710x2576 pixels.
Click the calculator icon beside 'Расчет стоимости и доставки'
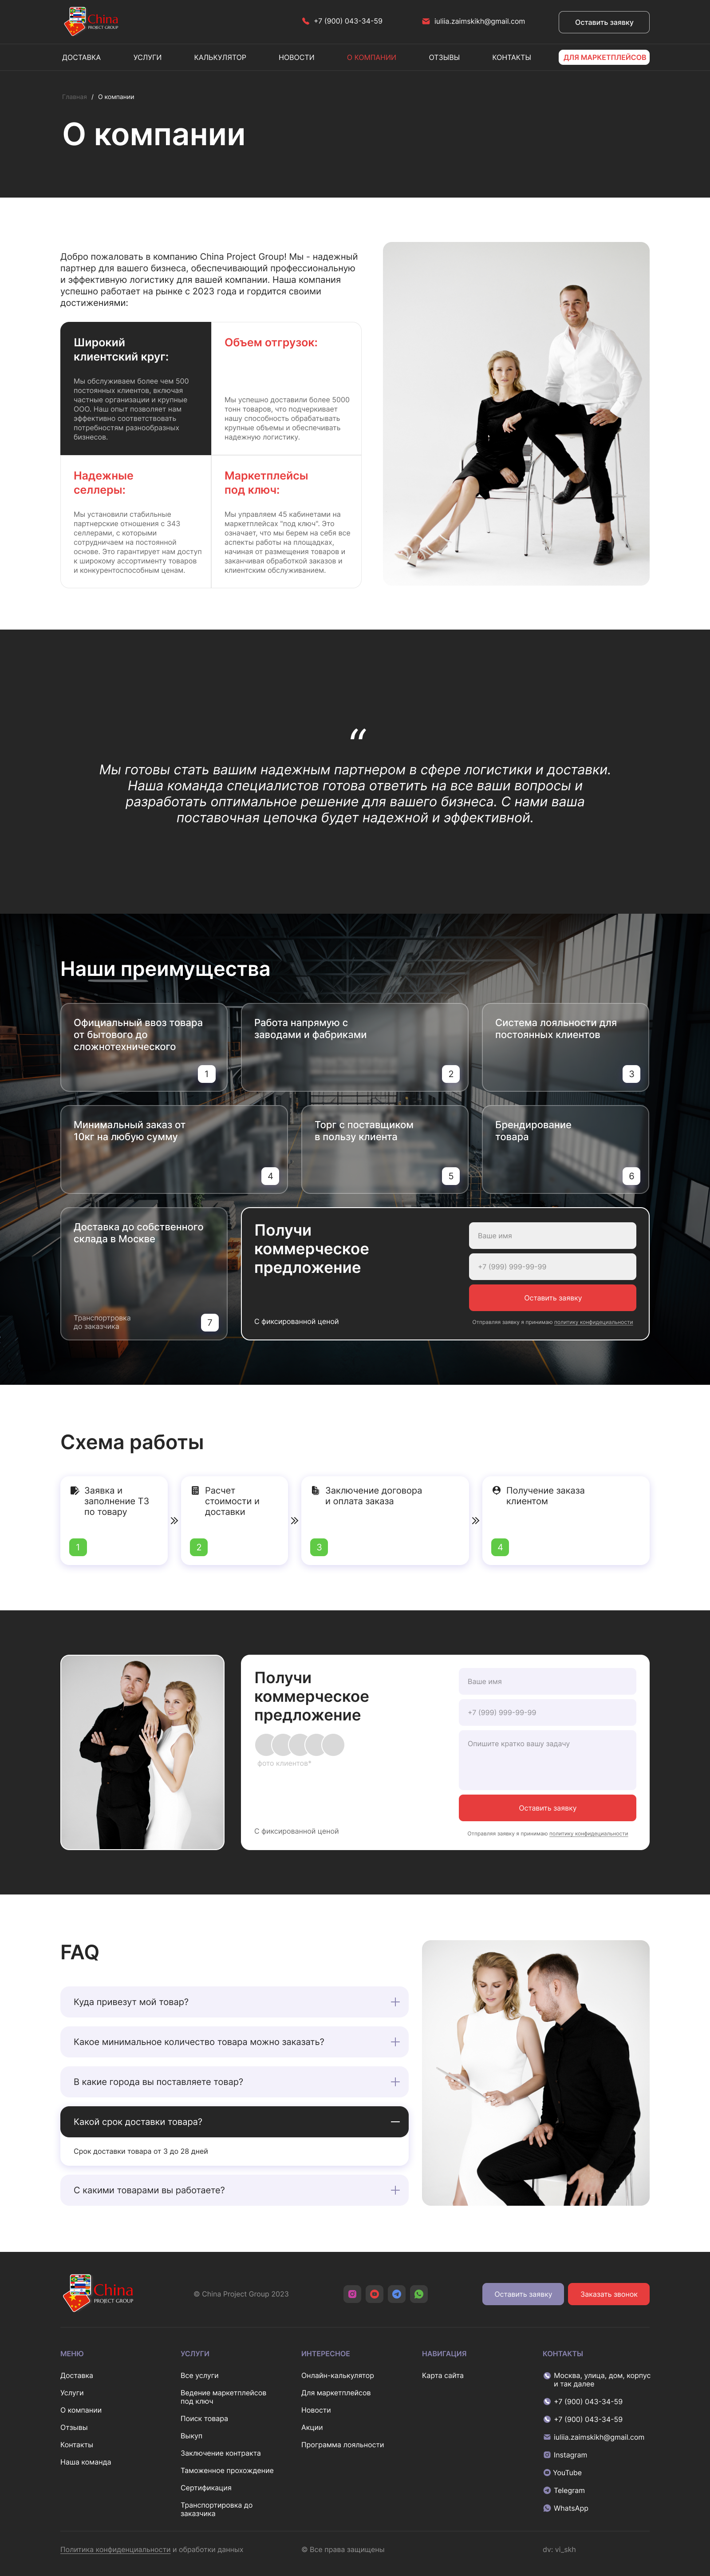195,1490
